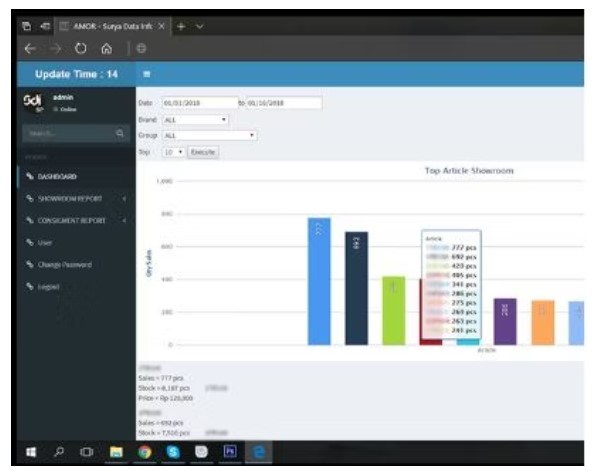Click the end date input field
This screenshot has width=601, height=471.
coord(284,103)
